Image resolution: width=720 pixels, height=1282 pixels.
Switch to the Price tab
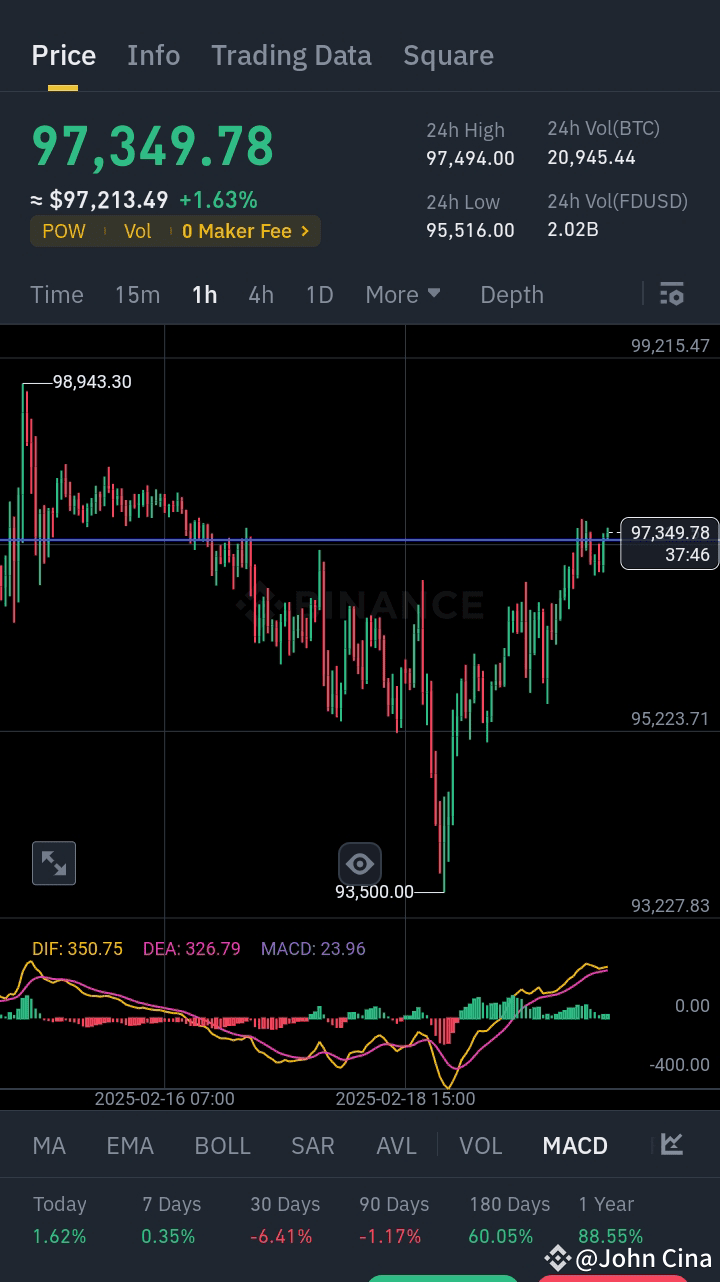[64, 56]
